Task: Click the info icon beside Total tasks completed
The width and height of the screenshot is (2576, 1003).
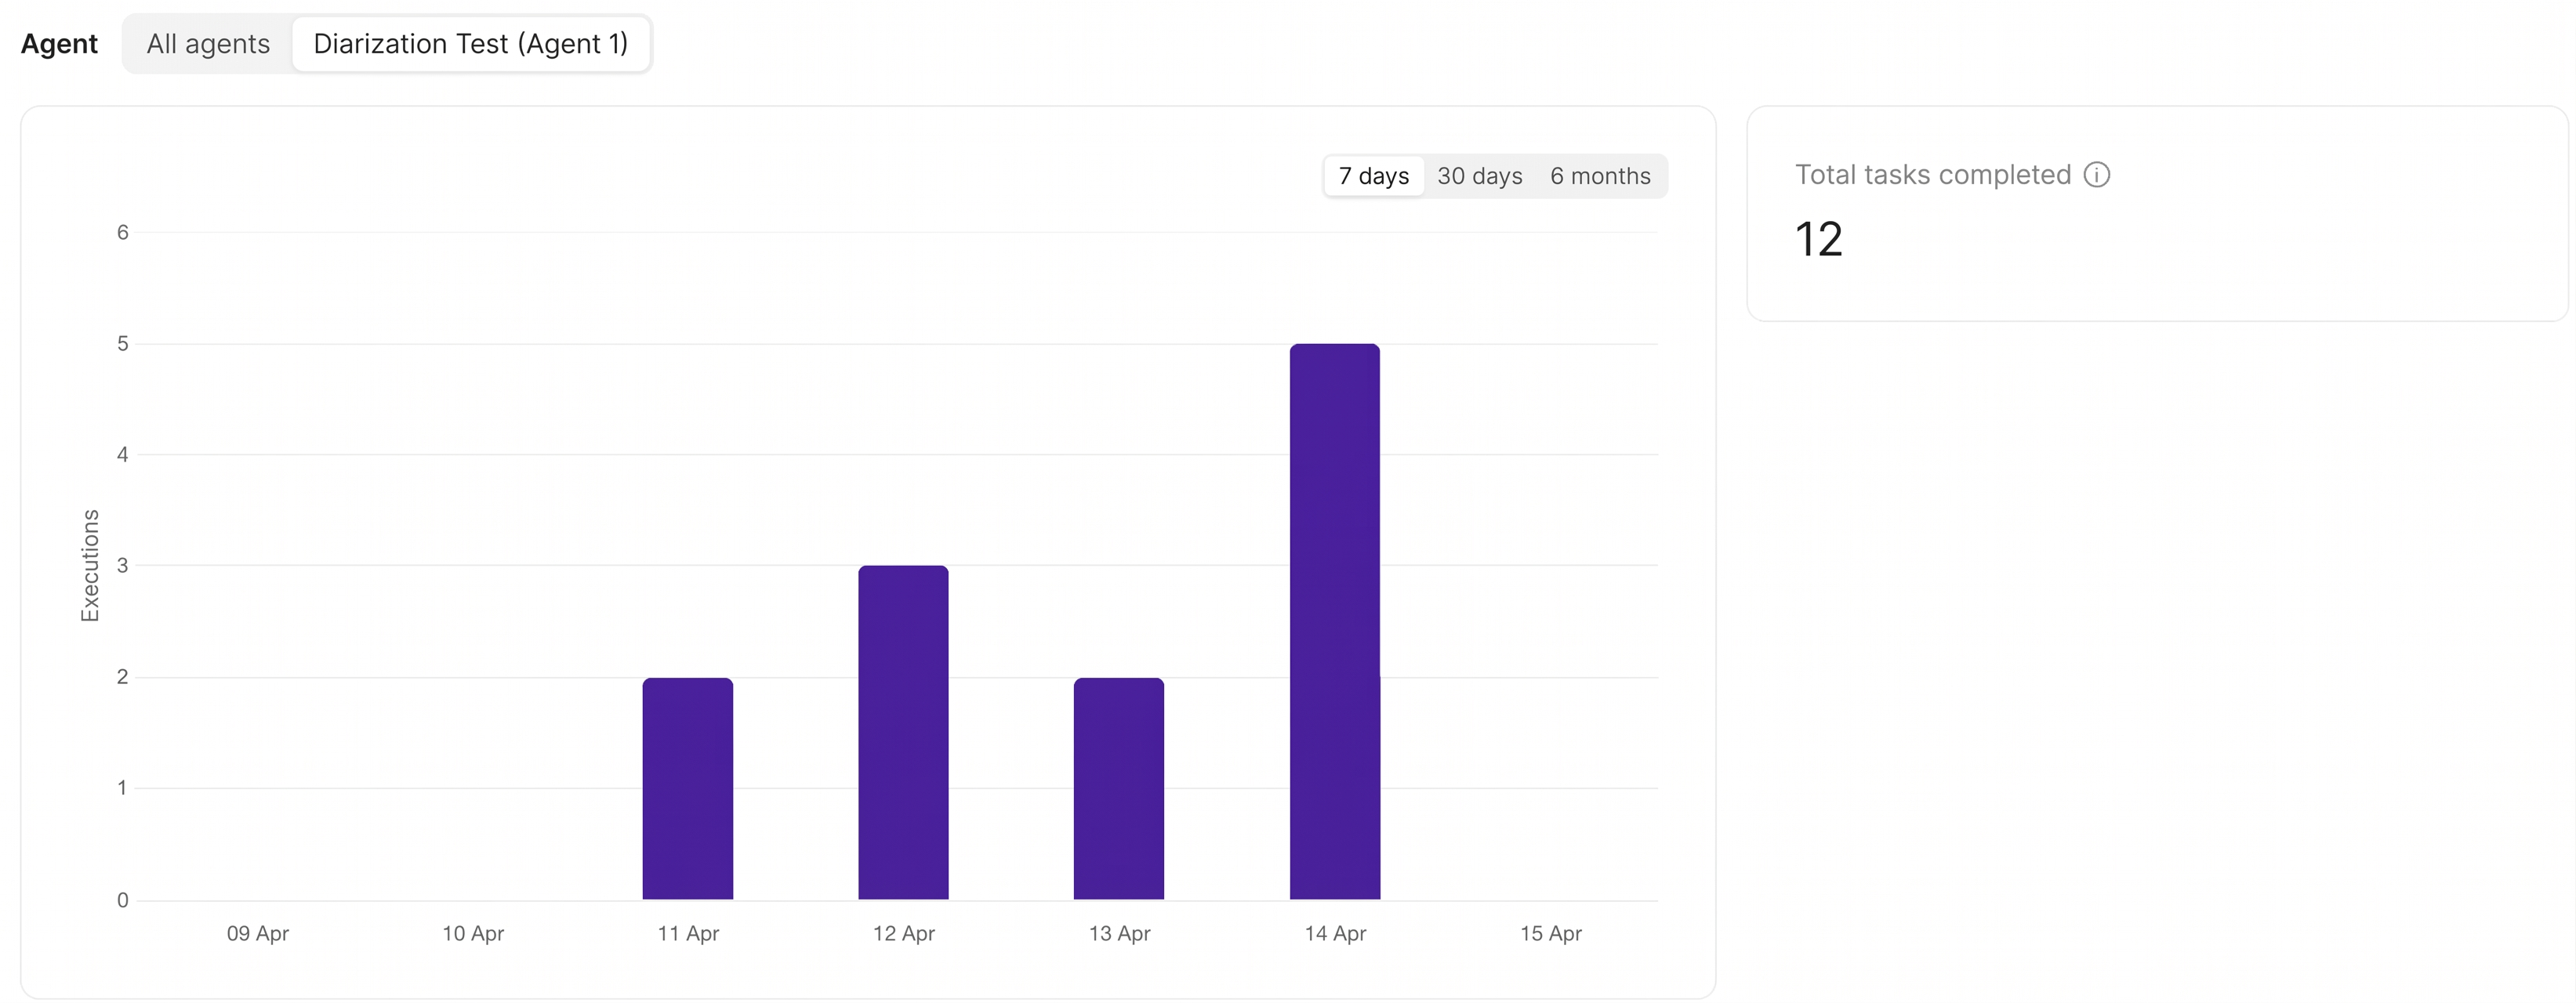Action: click(x=2096, y=175)
